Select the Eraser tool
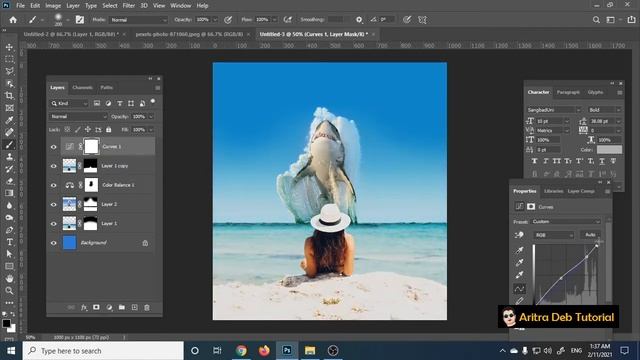This screenshot has width=640, height=360. [9, 181]
